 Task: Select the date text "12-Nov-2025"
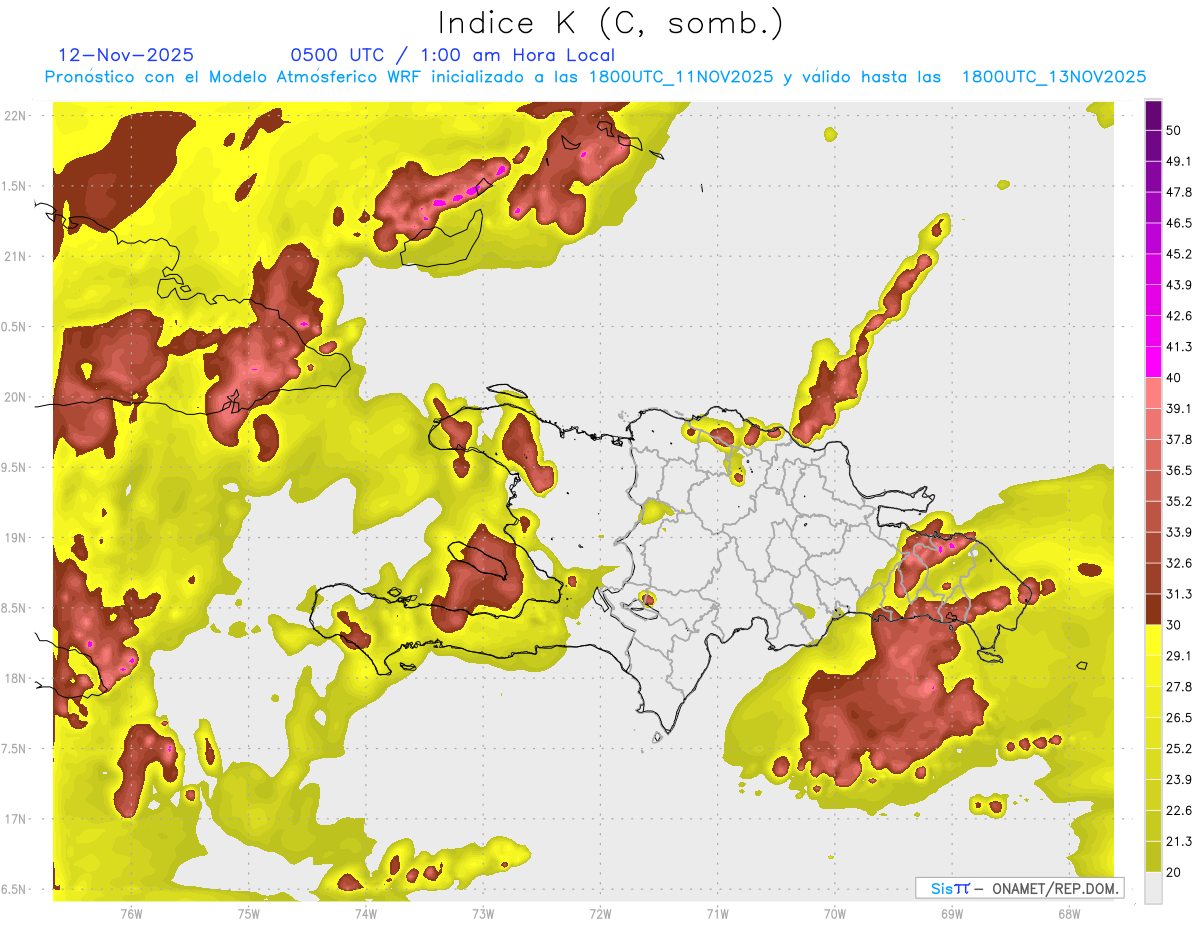(126, 55)
